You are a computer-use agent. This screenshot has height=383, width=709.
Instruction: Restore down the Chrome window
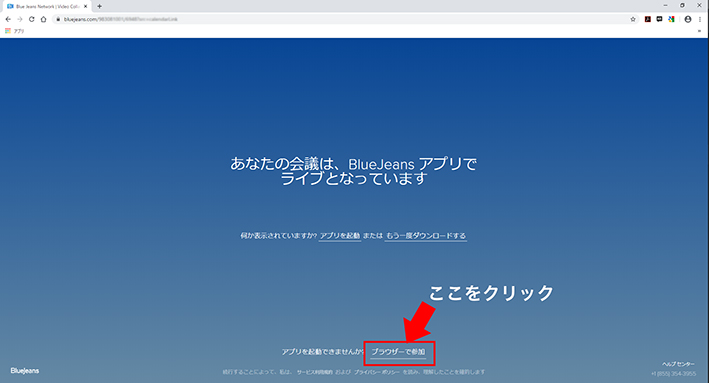pos(682,5)
